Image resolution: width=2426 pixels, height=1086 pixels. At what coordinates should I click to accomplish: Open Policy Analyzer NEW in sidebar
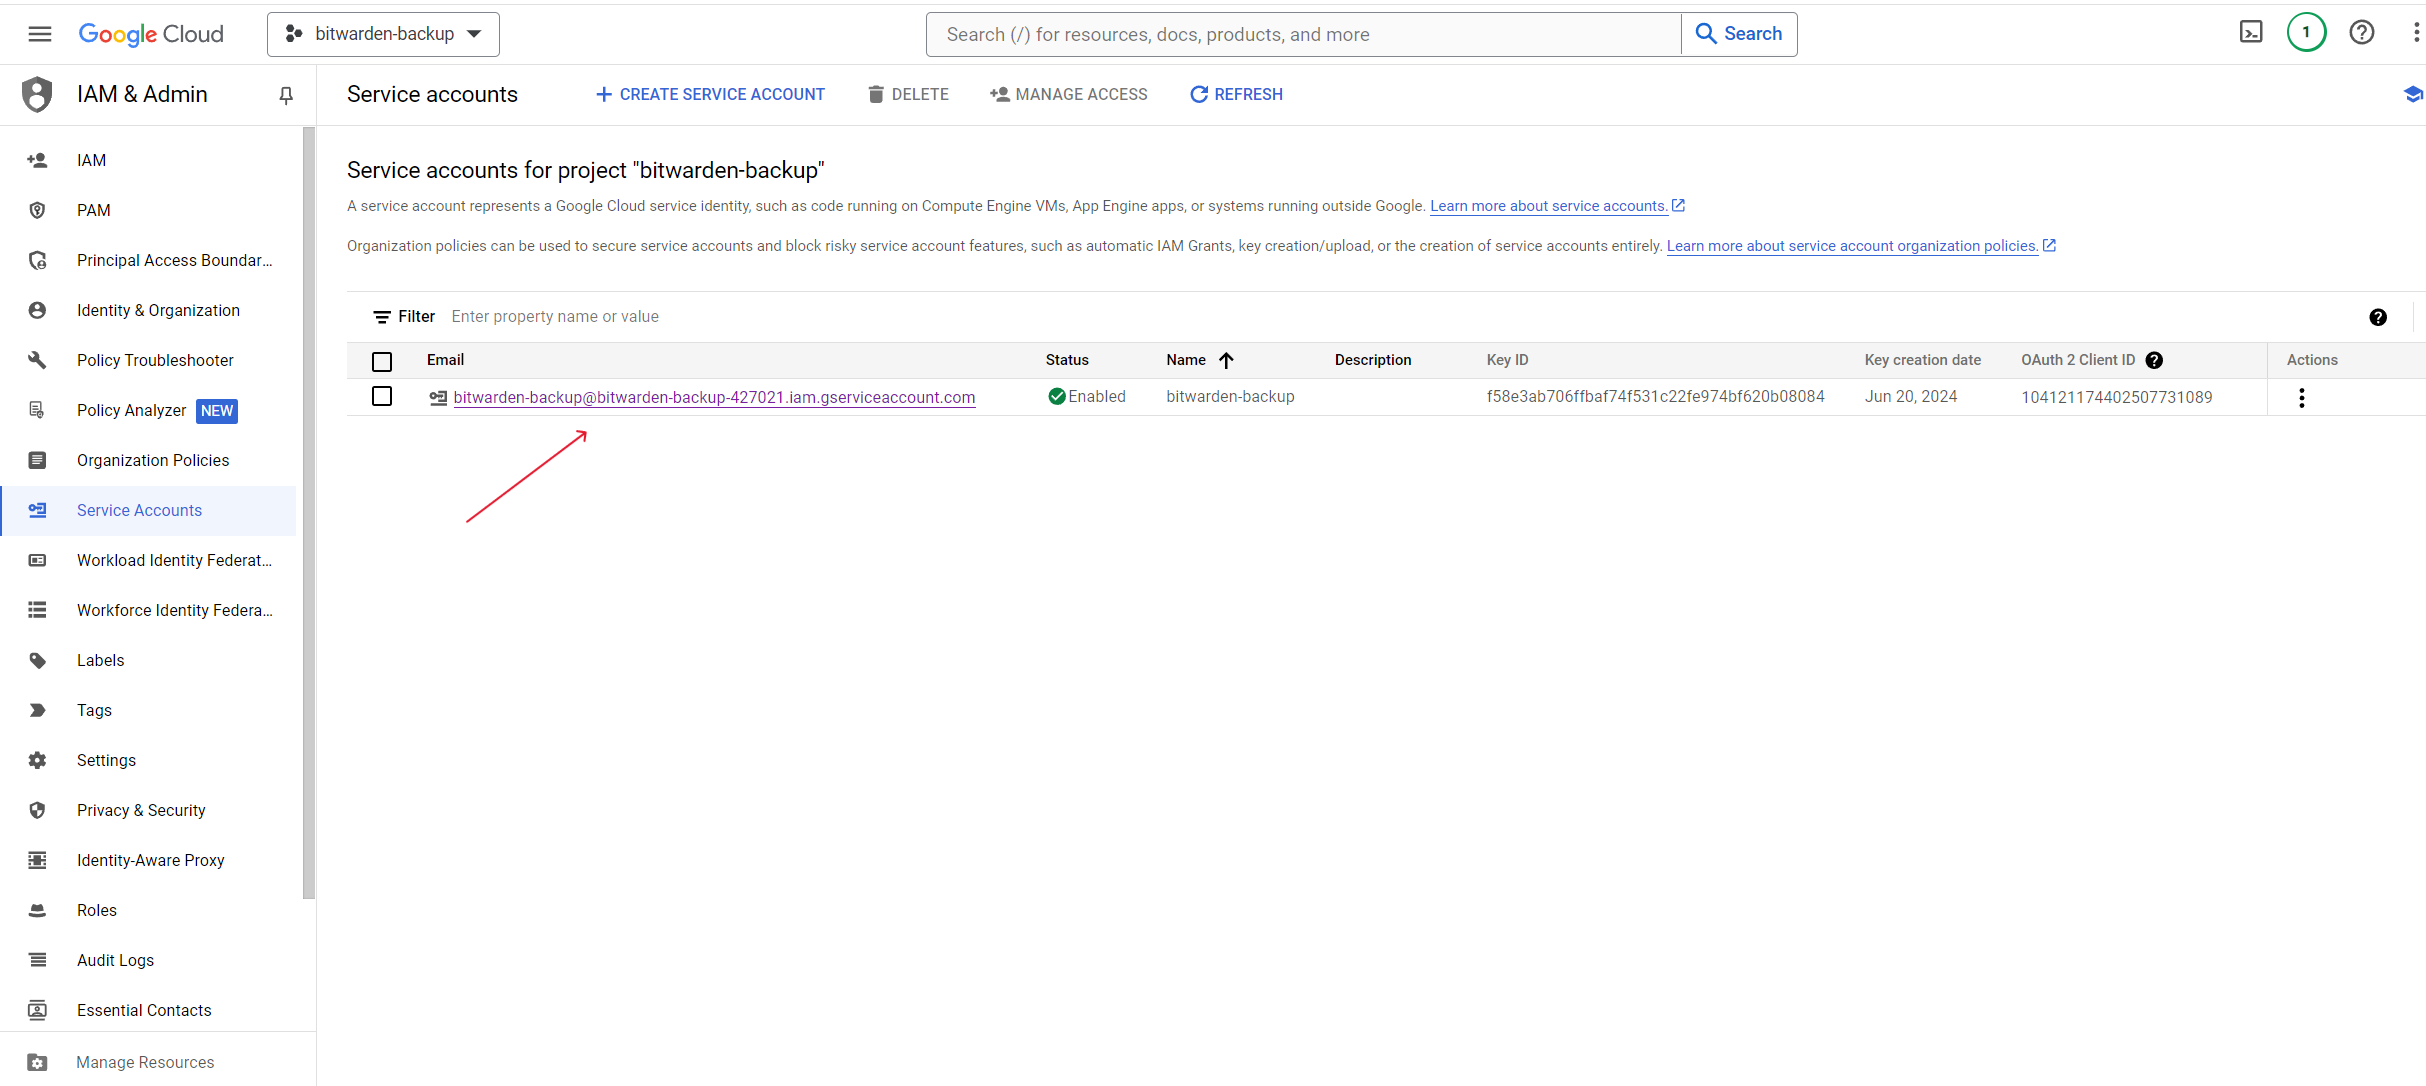[131, 410]
